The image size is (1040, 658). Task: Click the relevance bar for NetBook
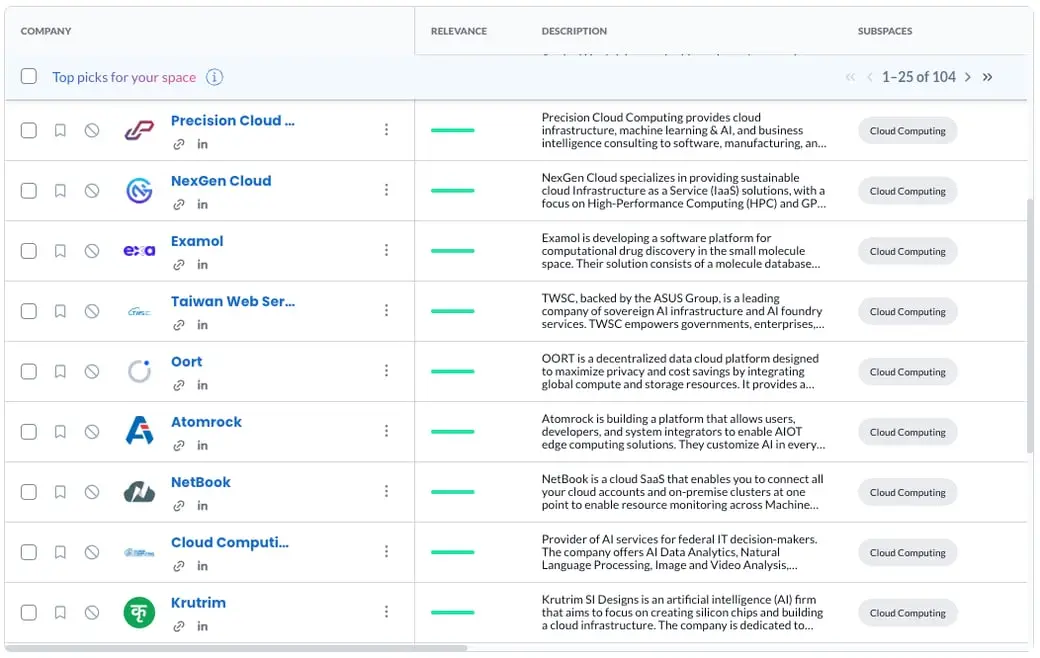[452, 492]
